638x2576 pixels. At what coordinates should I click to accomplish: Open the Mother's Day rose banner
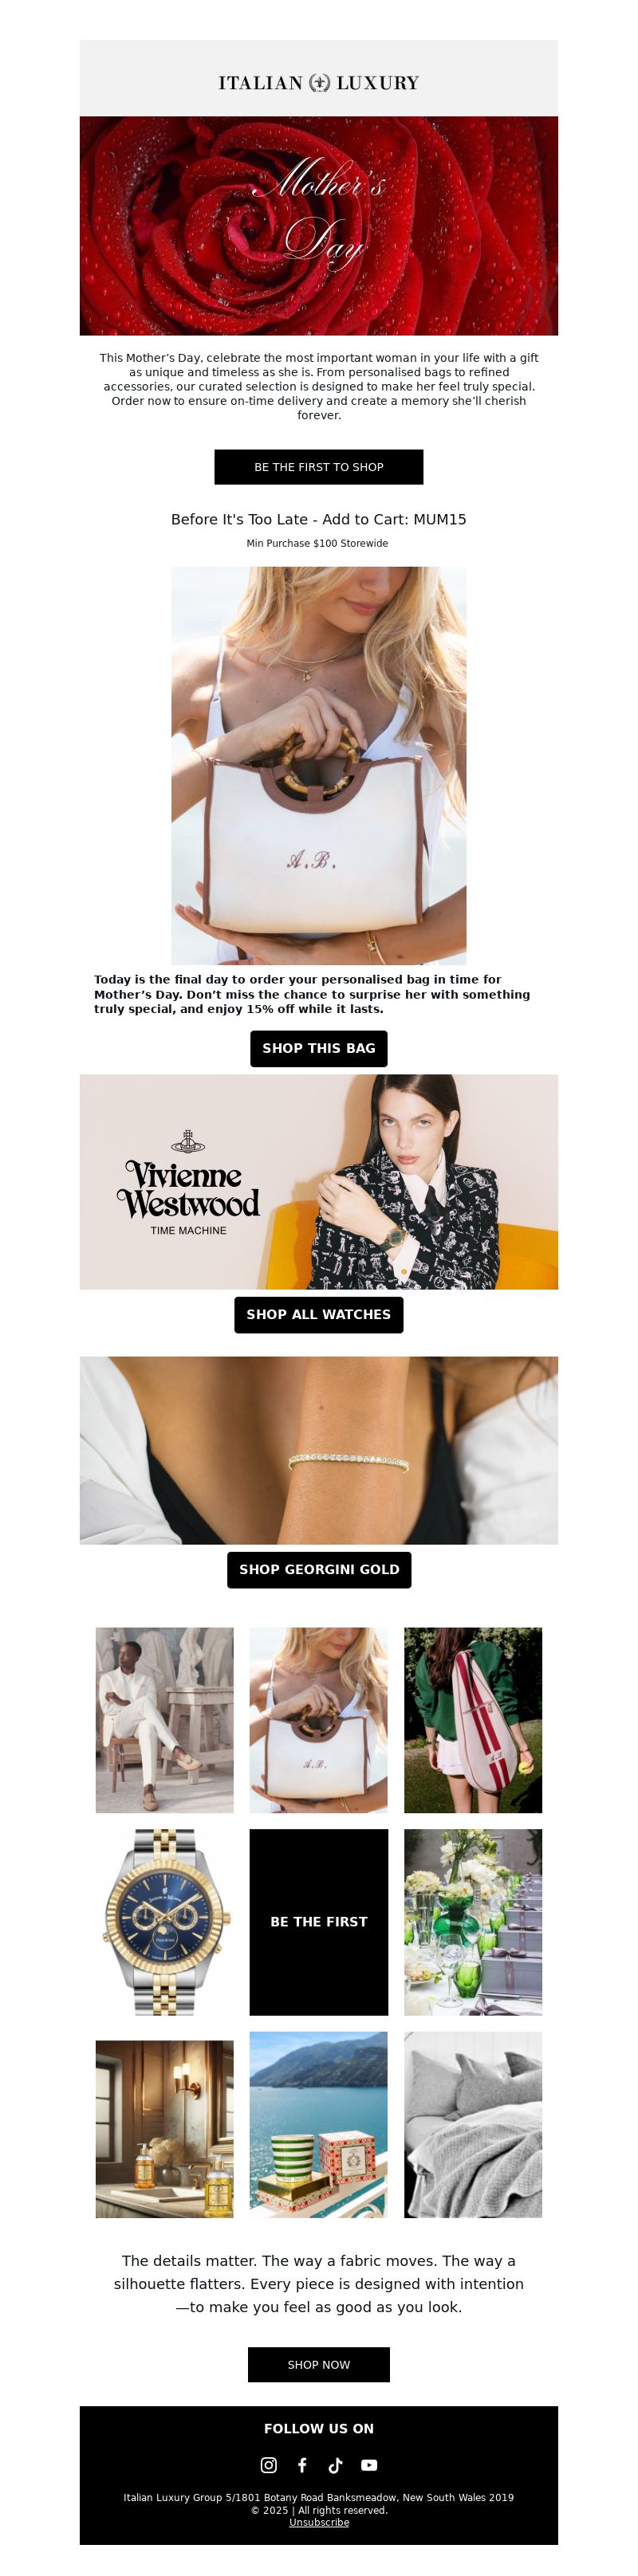pos(319,225)
